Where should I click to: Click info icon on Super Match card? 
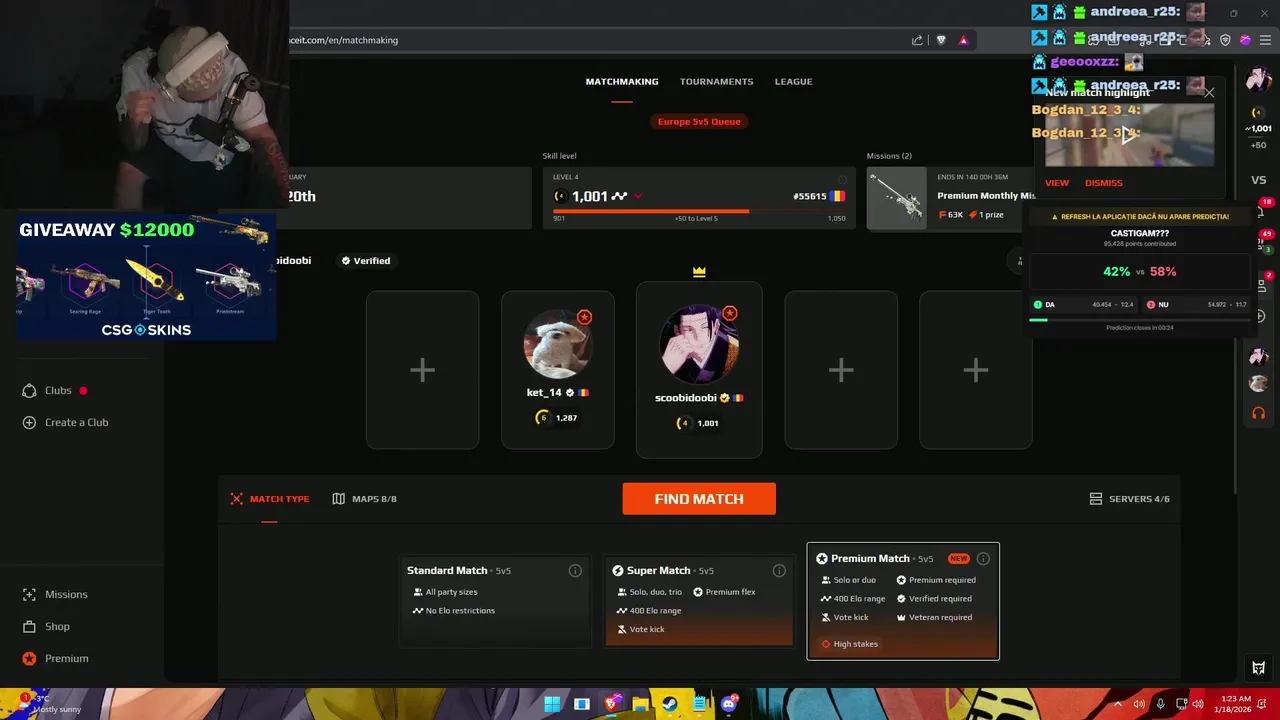(779, 571)
